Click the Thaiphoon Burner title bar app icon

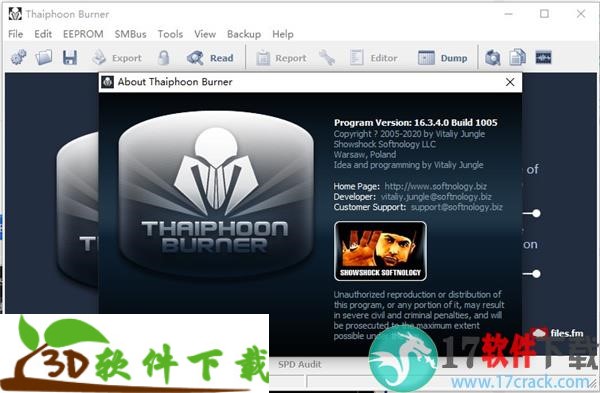point(15,14)
